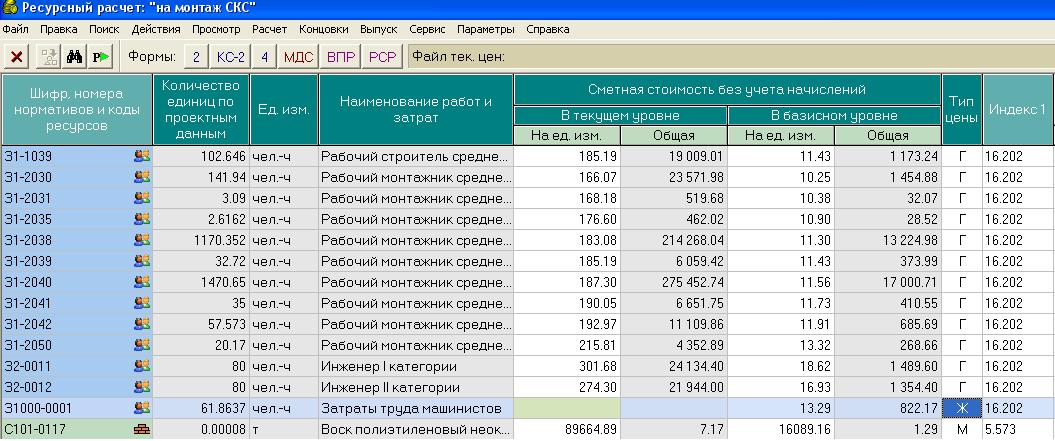Click the unit price 89664.89
The width and height of the screenshot is (1055, 441).
567,429
